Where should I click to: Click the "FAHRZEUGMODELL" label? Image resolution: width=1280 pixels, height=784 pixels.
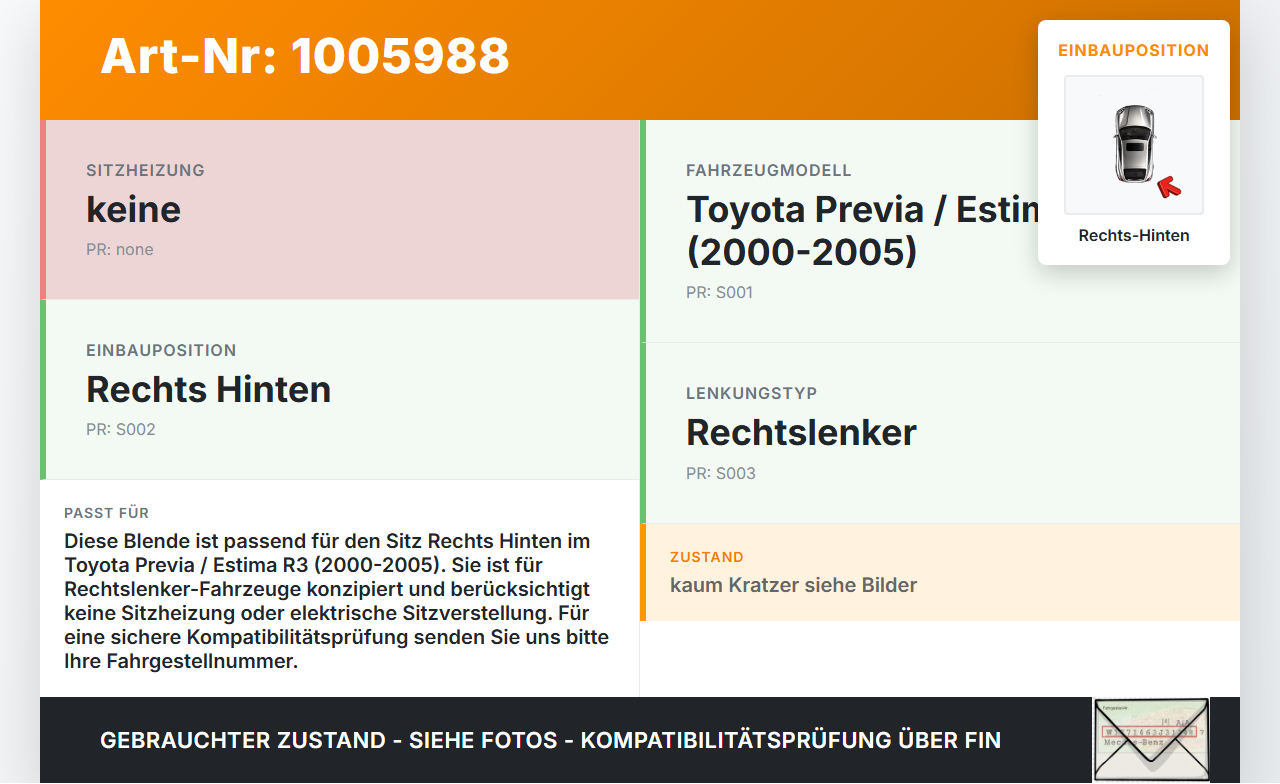click(769, 171)
